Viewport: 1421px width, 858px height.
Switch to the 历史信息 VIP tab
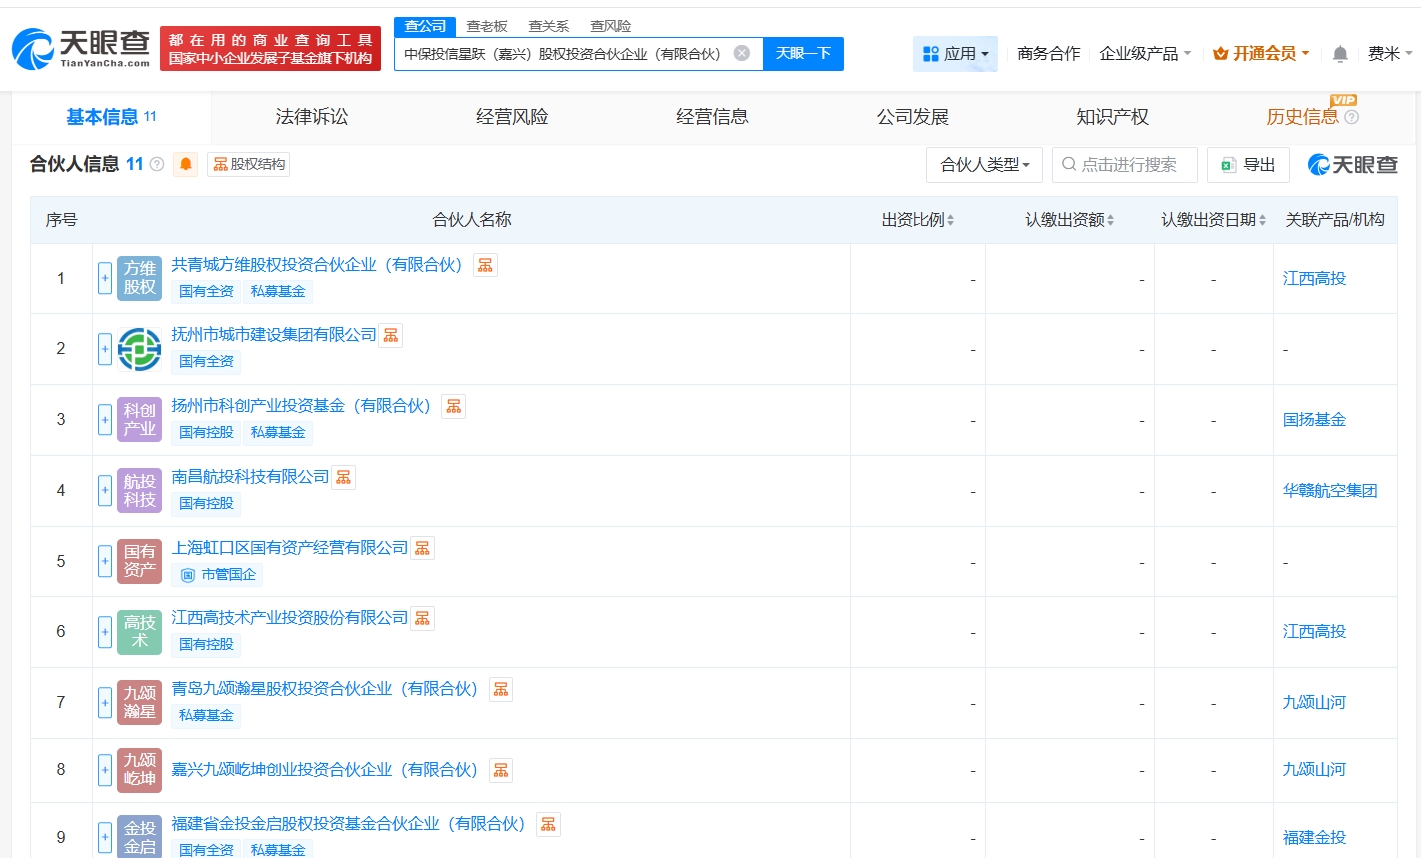pos(1302,117)
